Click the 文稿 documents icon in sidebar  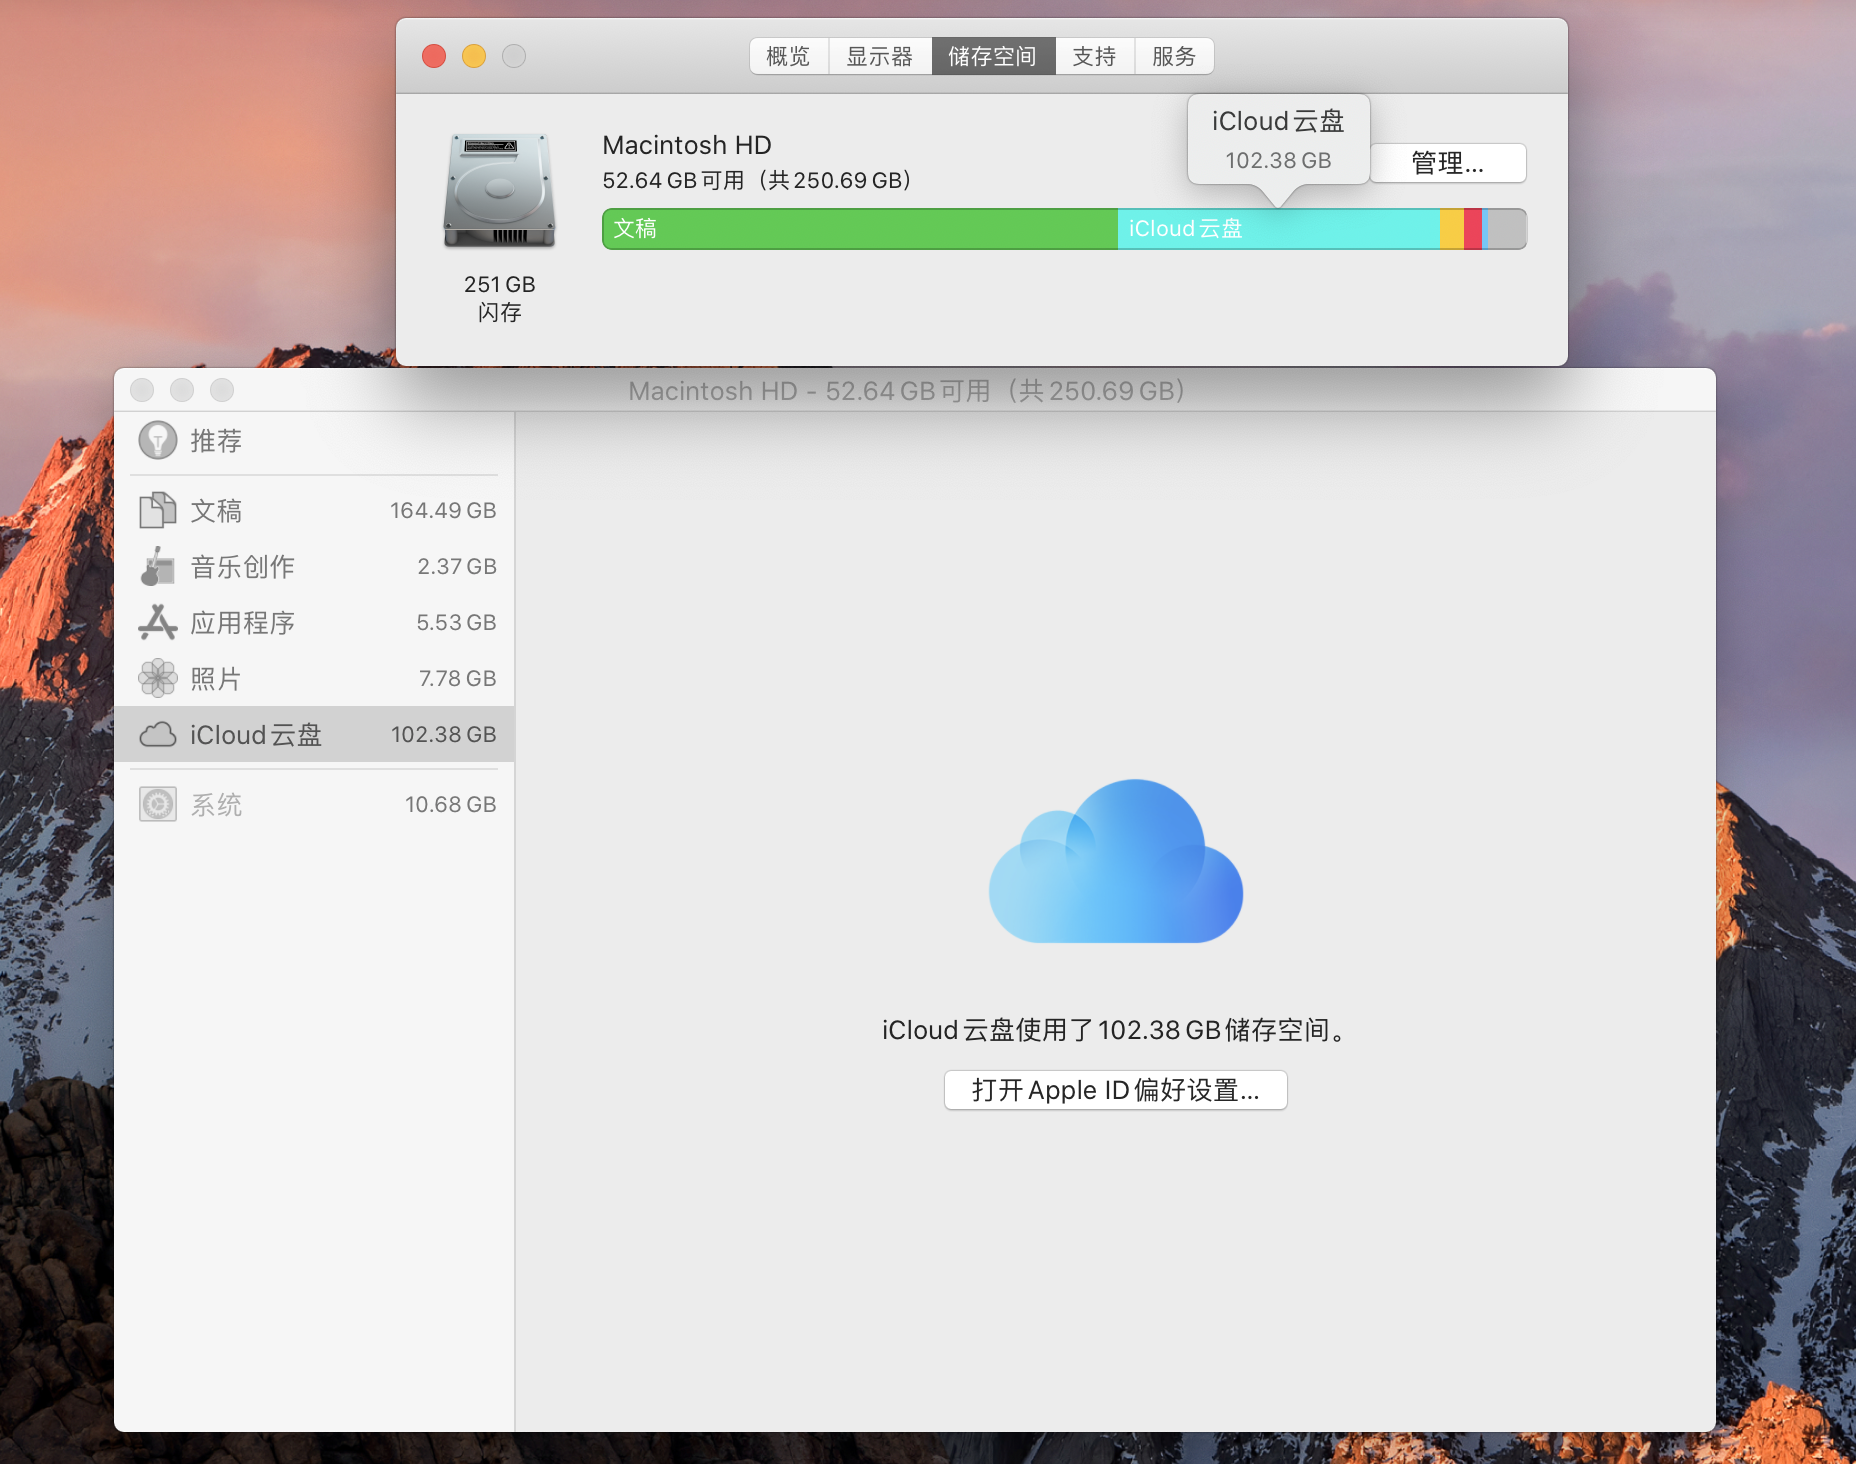pyautogui.click(x=157, y=510)
